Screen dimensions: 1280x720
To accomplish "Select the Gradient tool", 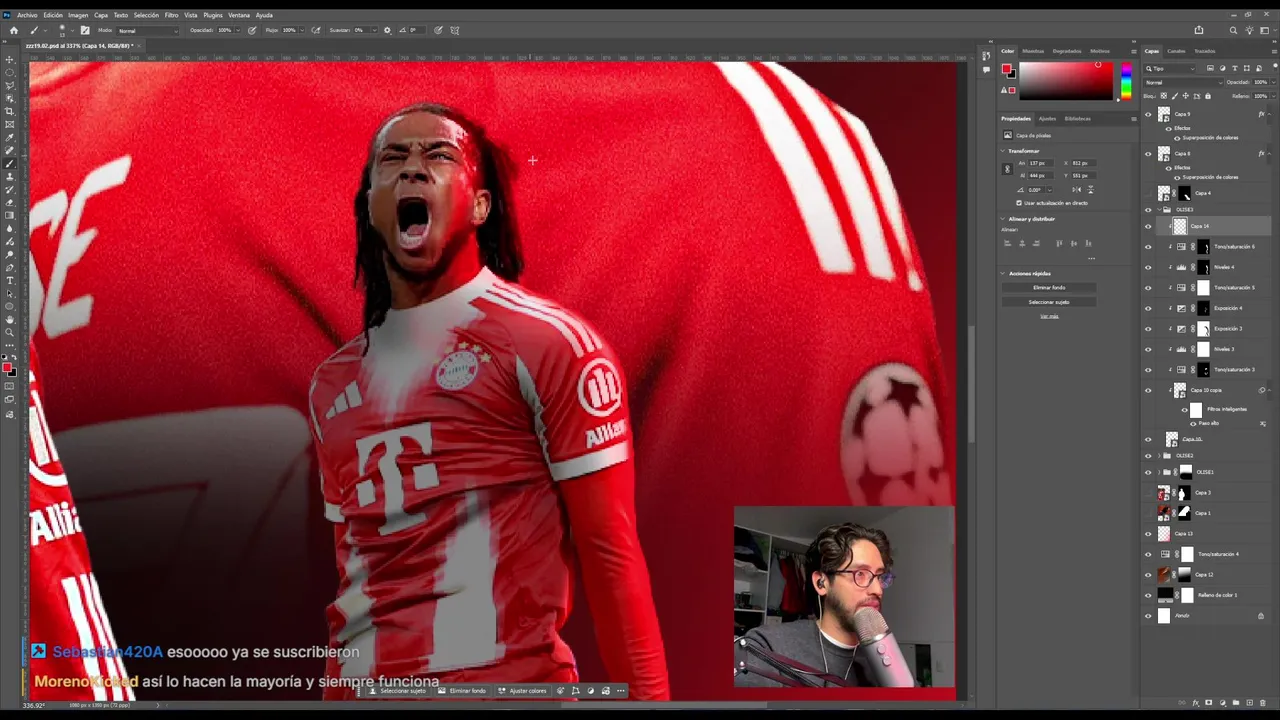I will point(10,216).
